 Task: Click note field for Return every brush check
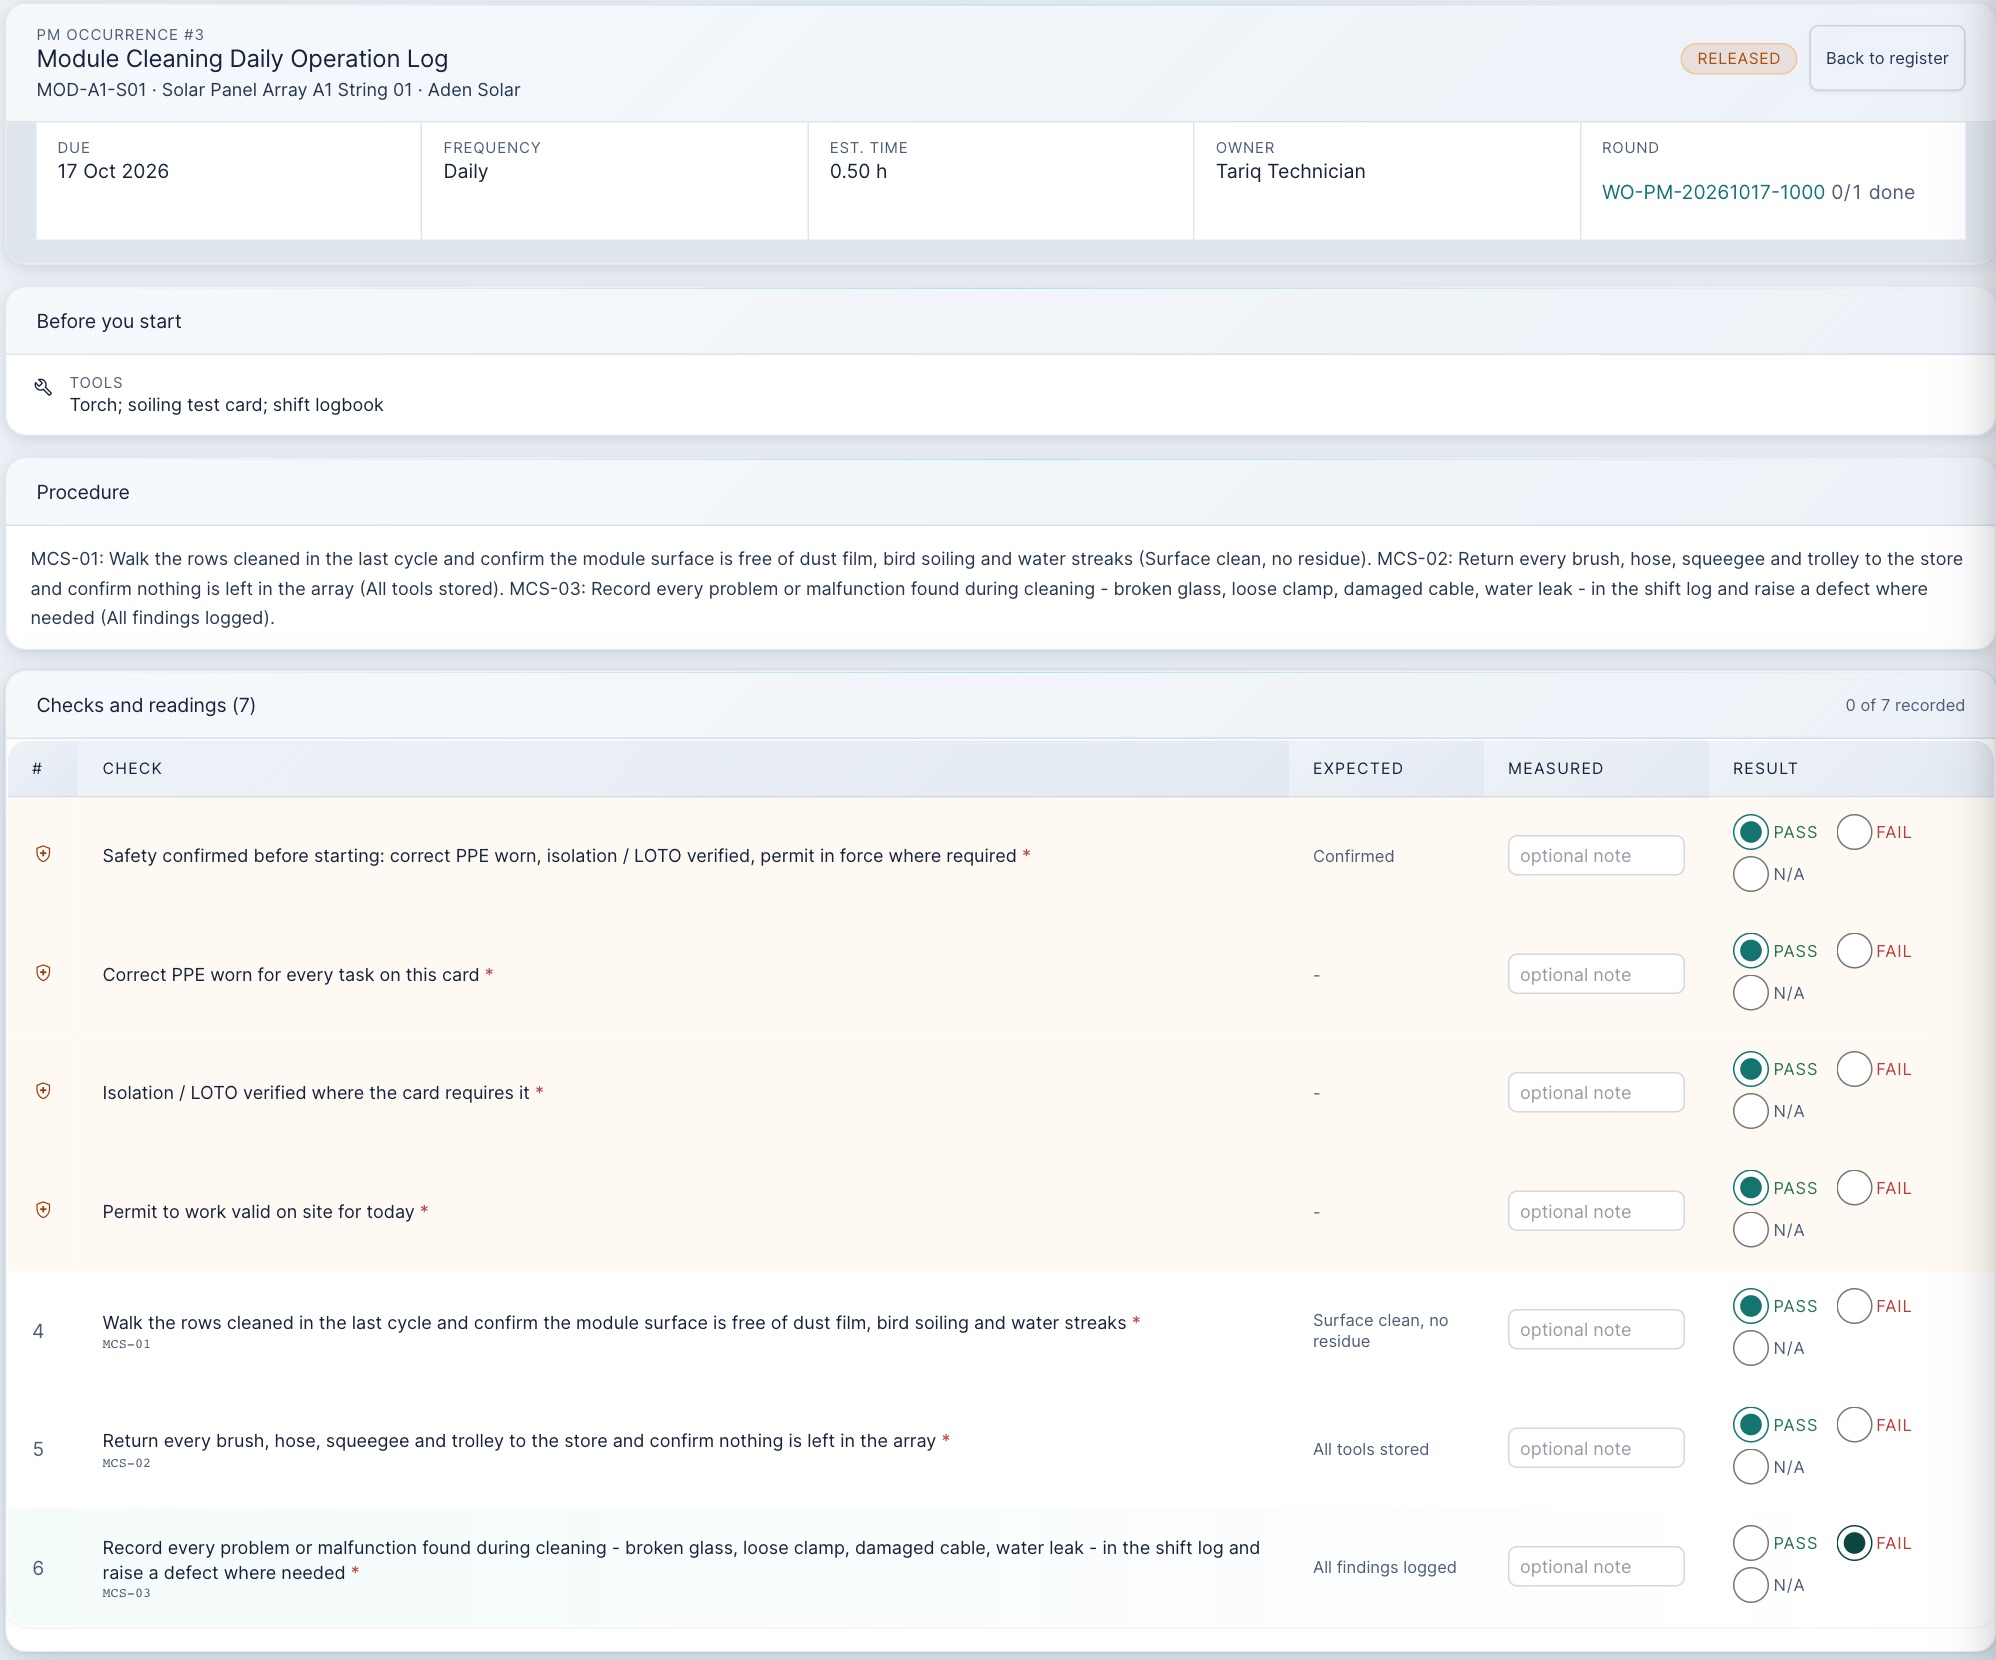coord(1596,1449)
